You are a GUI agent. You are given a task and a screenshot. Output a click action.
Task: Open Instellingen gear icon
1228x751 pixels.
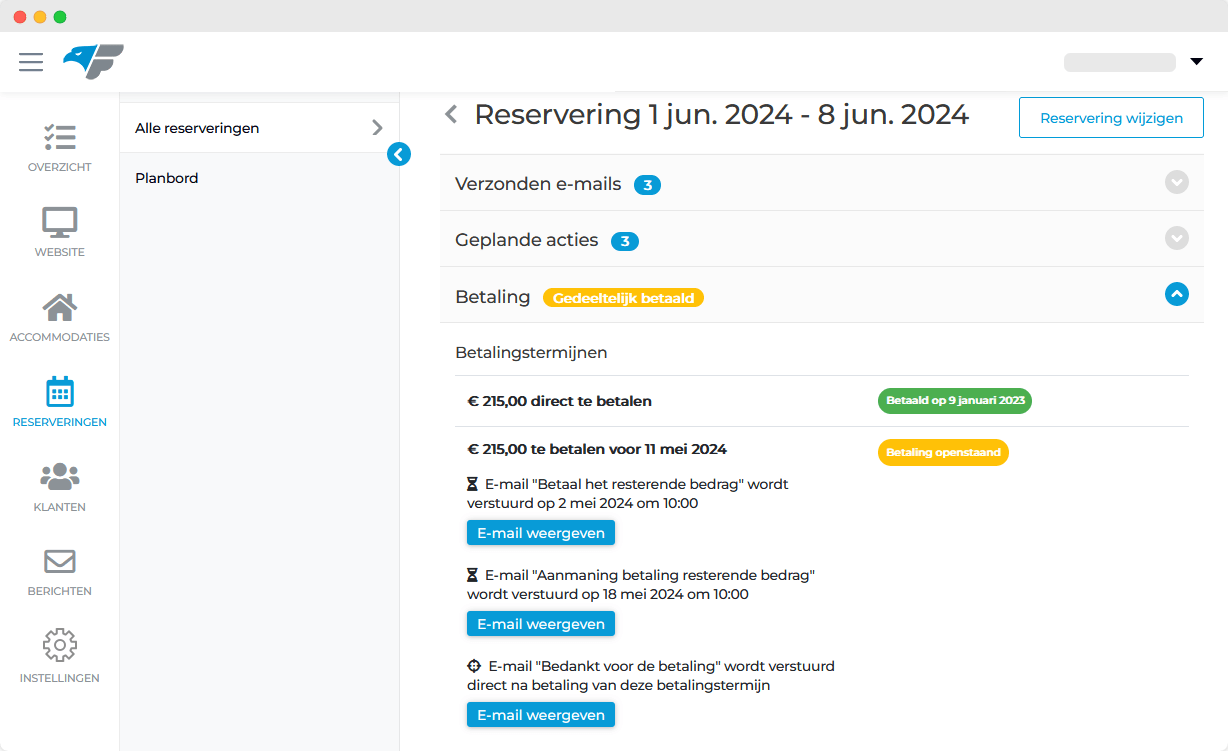coord(60,646)
